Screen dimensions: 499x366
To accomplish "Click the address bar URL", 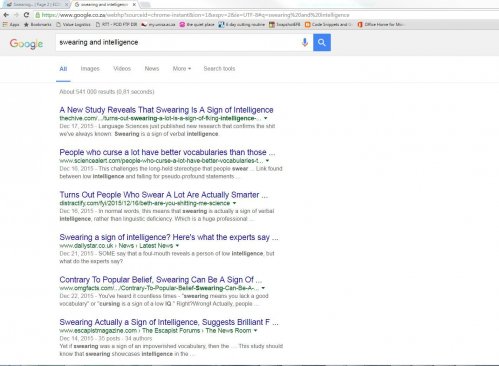I will click(x=195, y=15).
